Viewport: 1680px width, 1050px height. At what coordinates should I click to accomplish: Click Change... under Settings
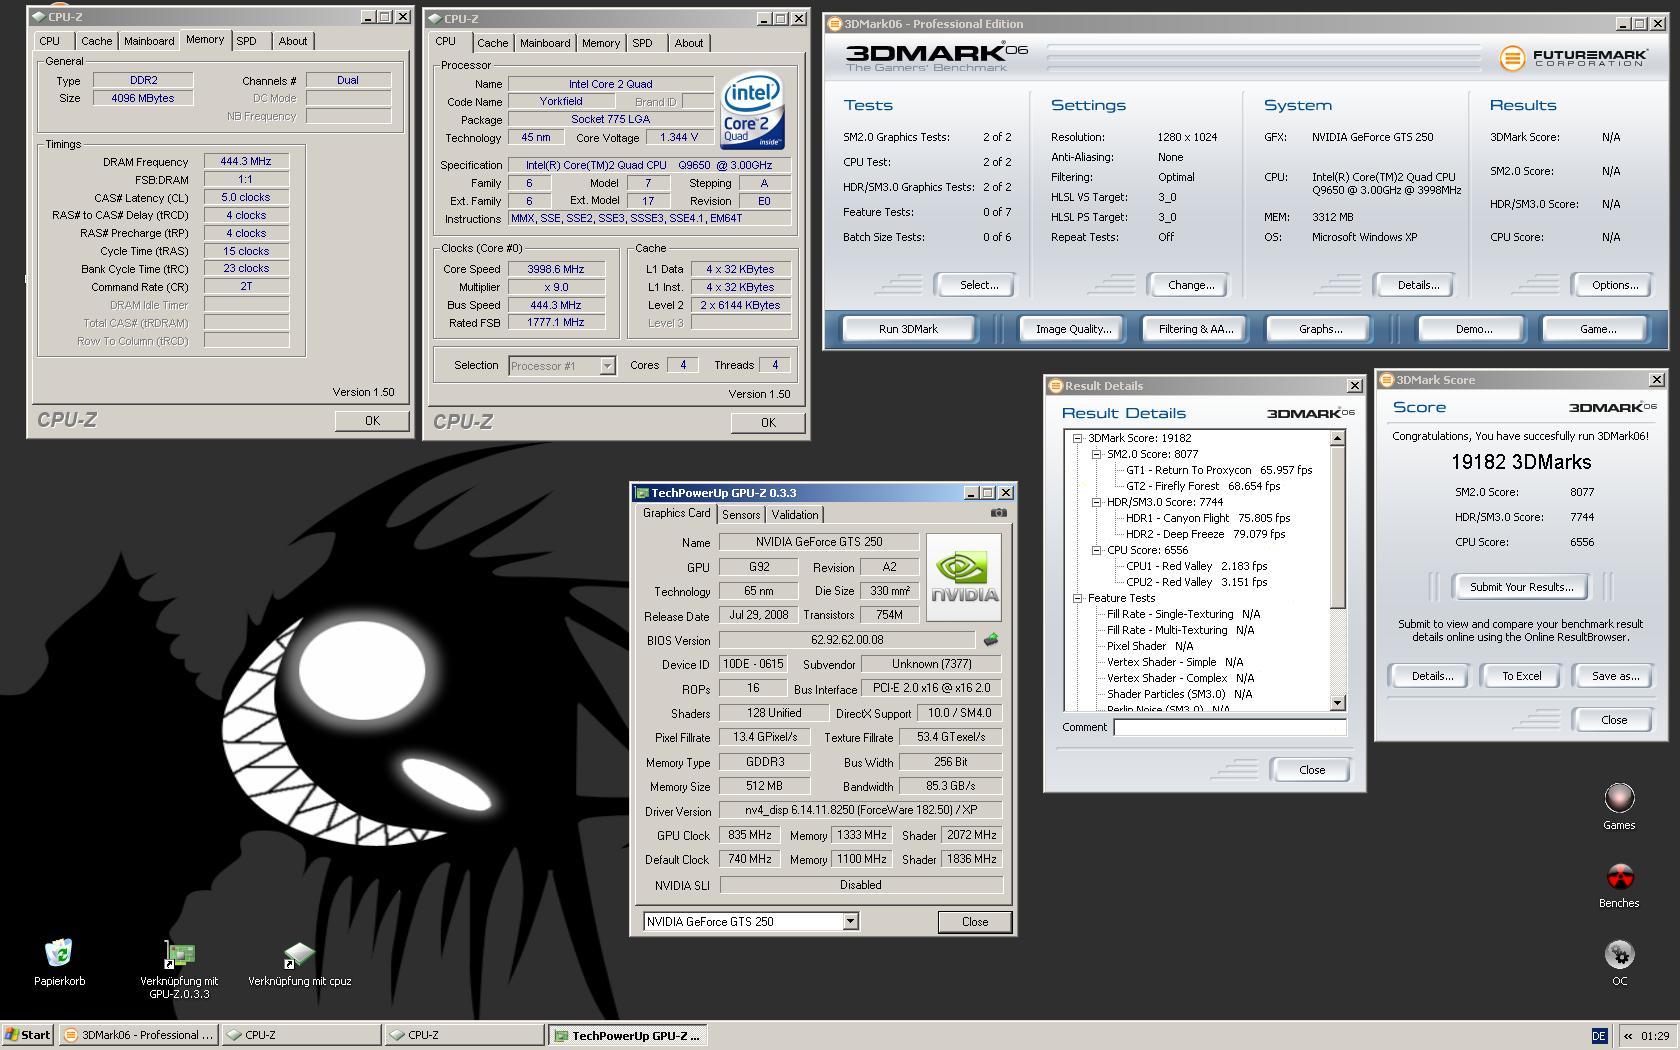pyautogui.click(x=1191, y=285)
